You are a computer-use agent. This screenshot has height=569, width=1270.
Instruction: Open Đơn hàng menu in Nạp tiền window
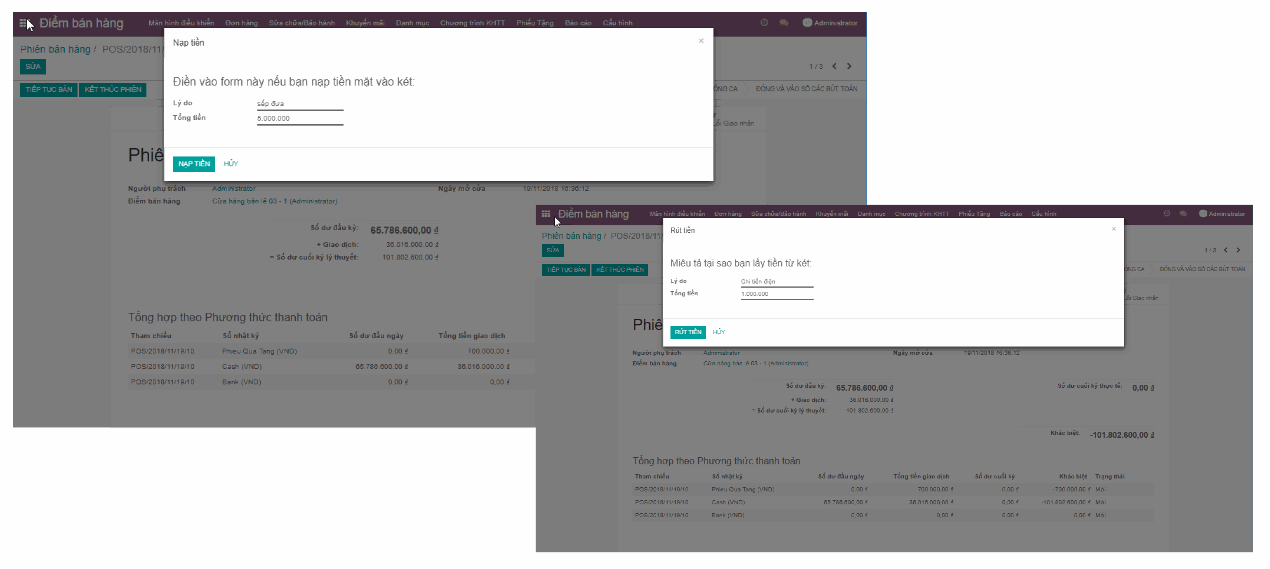[241, 22]
